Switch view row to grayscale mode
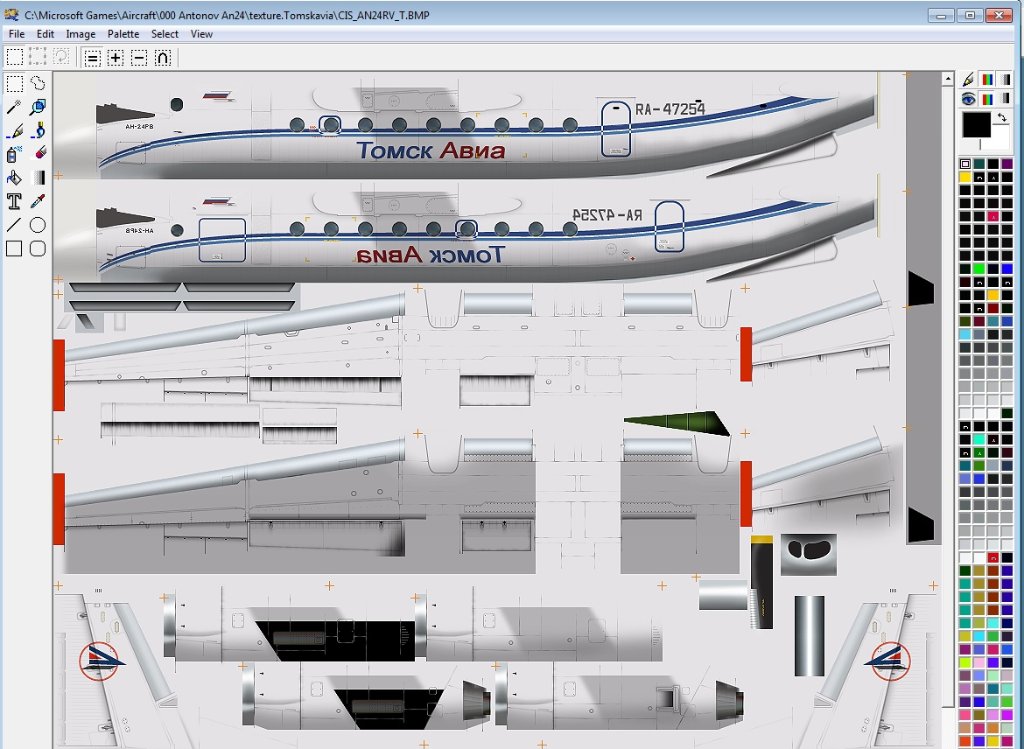 pyautogui.click(x=1006, y=99)
